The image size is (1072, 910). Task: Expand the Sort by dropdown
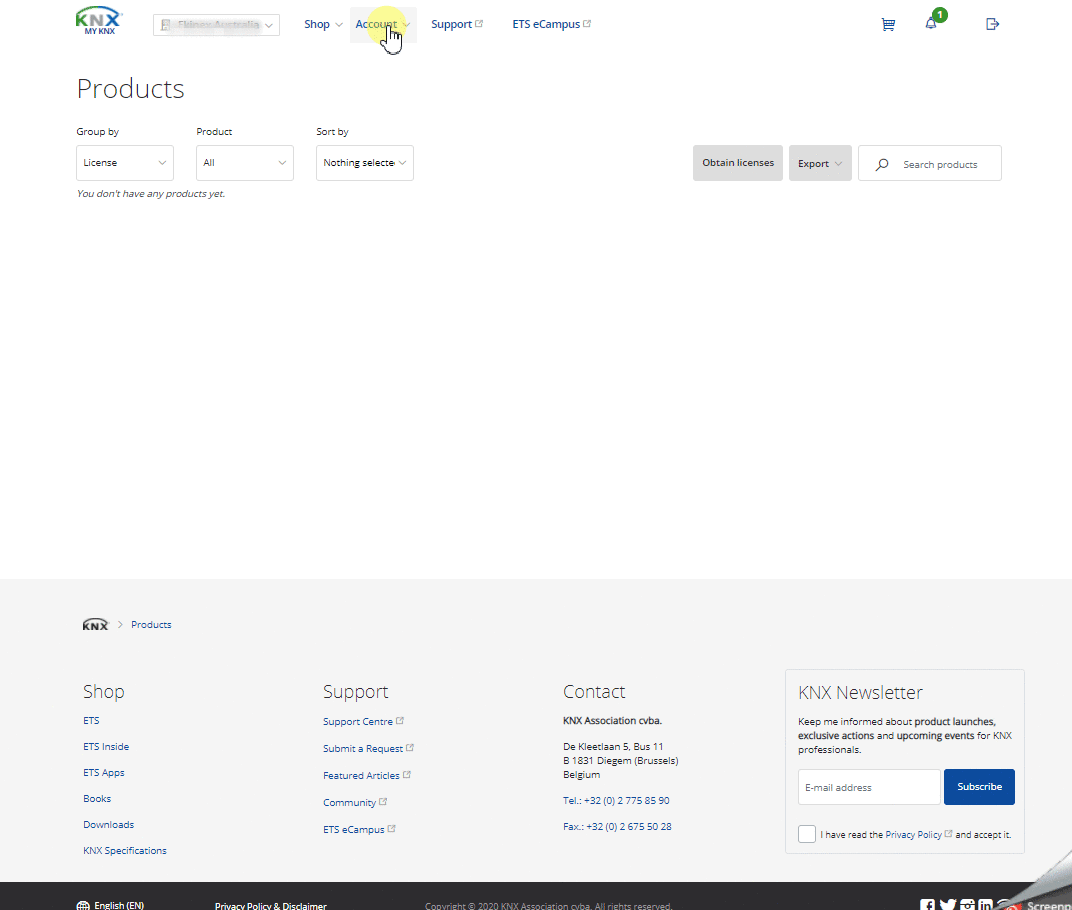point(364,163)
